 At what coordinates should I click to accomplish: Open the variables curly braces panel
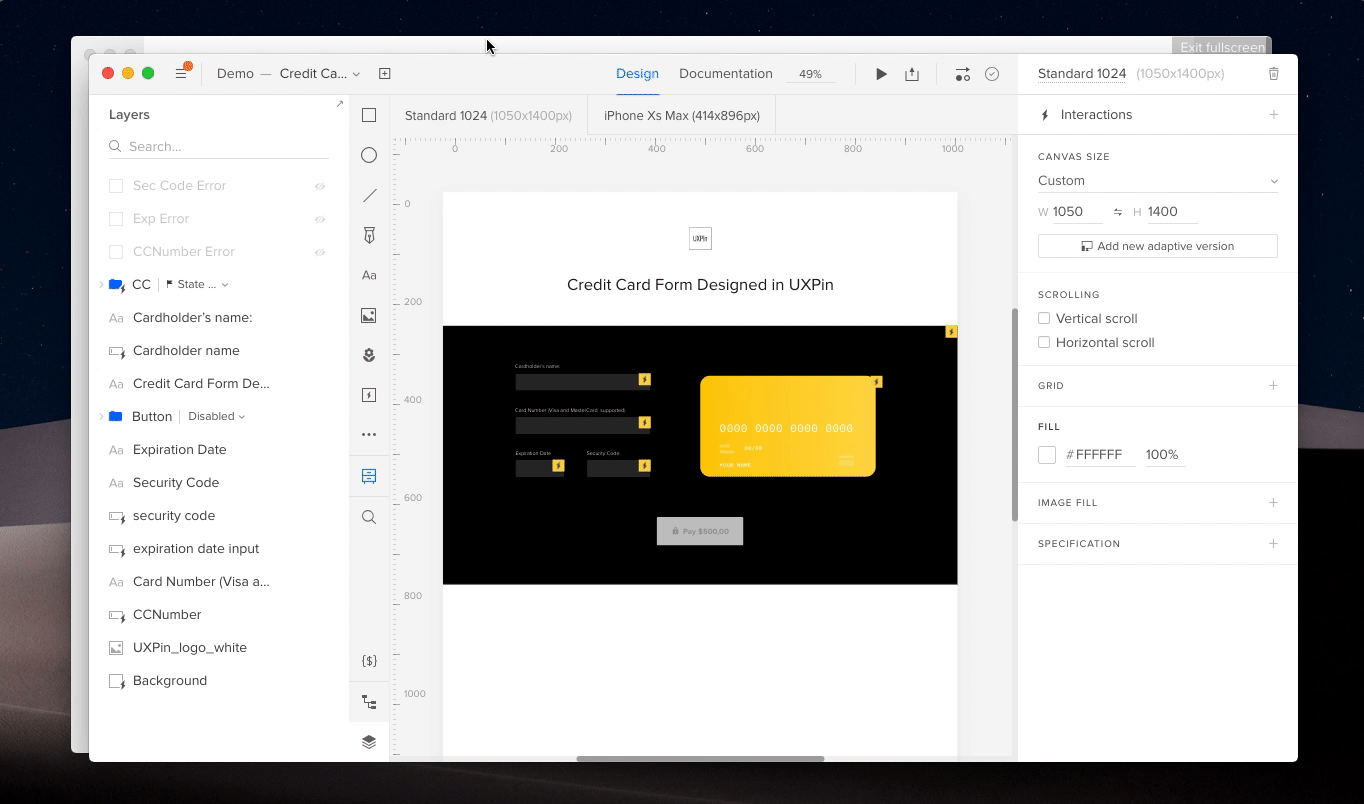(x=369, y=661)
